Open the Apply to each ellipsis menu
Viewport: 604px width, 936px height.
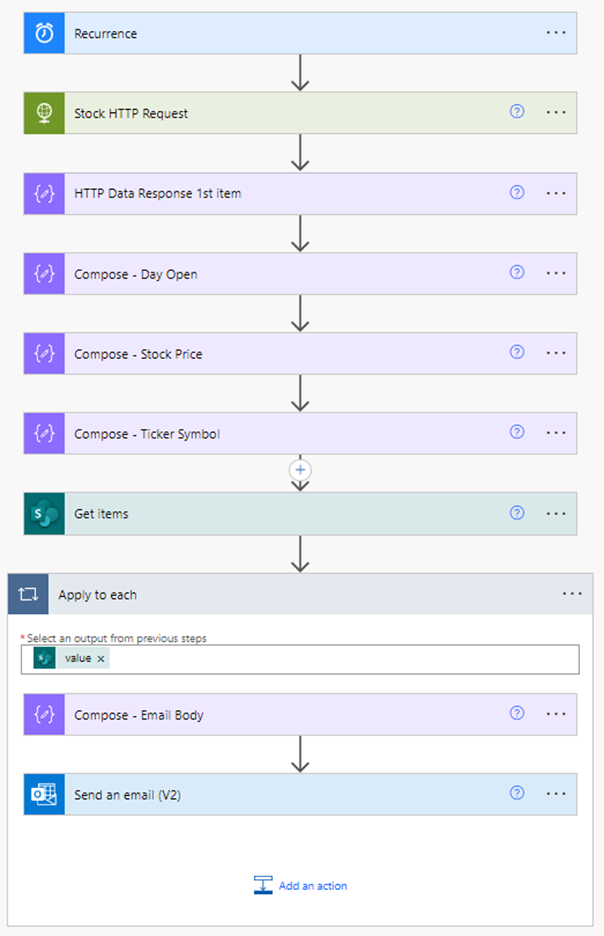pyautogui.click(x=573, y=593)
